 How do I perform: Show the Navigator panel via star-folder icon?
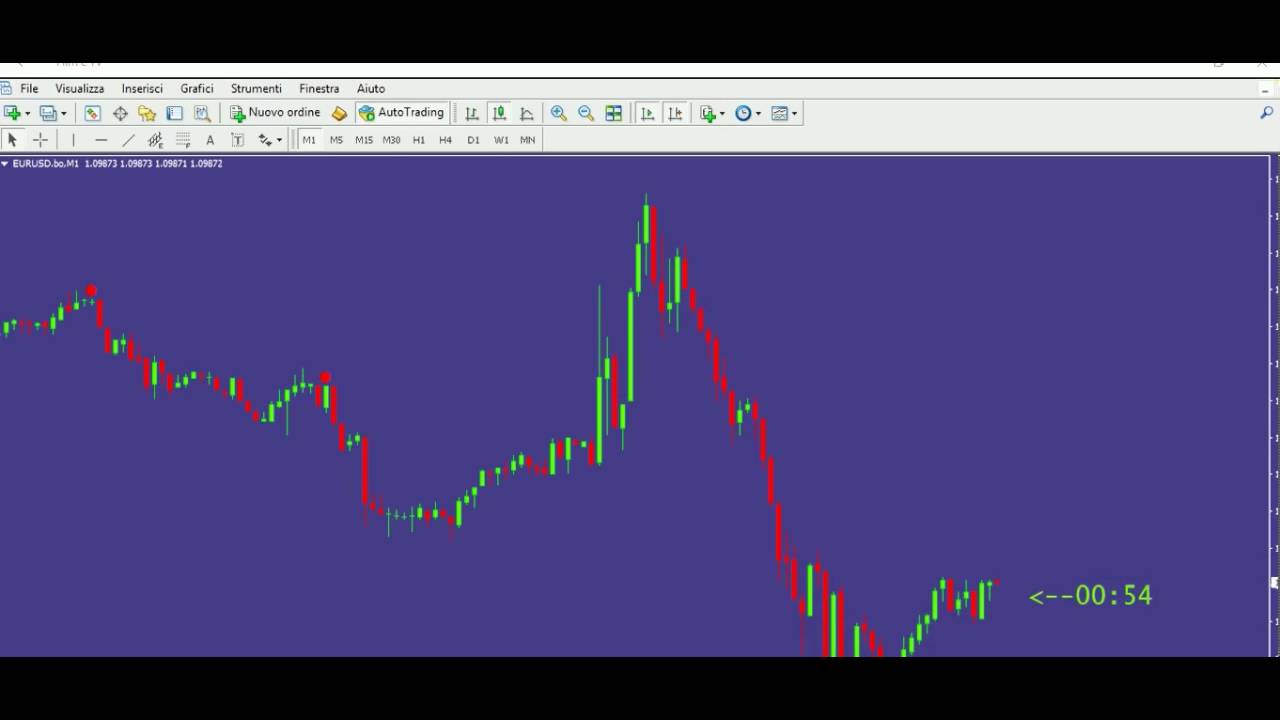(147, 114)
